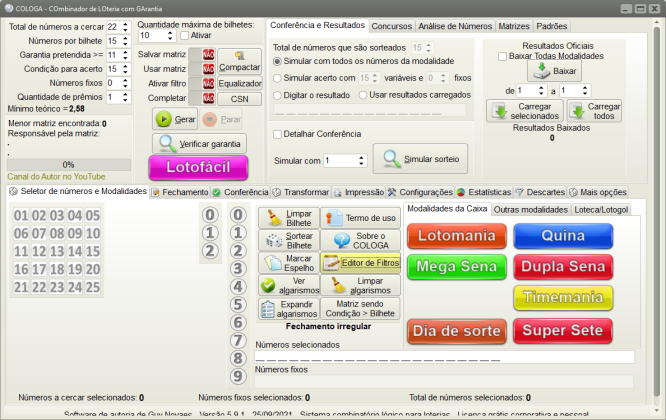Toggle Salvar matriz NÃO switch
Viewport: 666px width, 420px height.
coord(202,54)
